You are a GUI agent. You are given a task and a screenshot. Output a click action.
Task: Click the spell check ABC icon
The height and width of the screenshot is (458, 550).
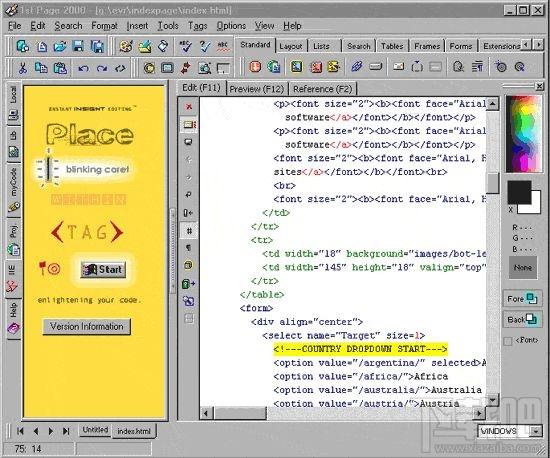186,46
